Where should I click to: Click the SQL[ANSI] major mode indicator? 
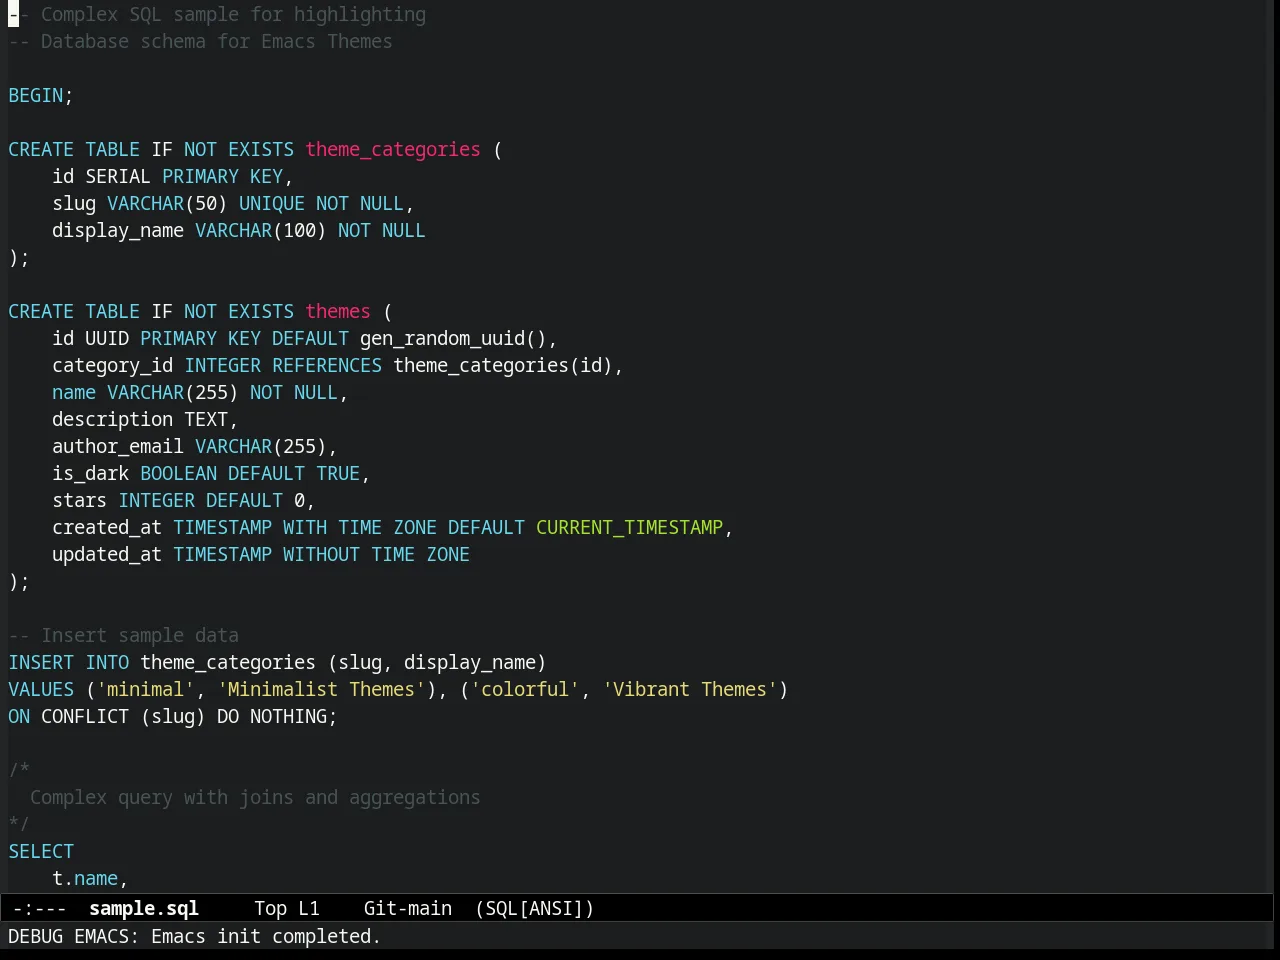[x=535, y=908]
